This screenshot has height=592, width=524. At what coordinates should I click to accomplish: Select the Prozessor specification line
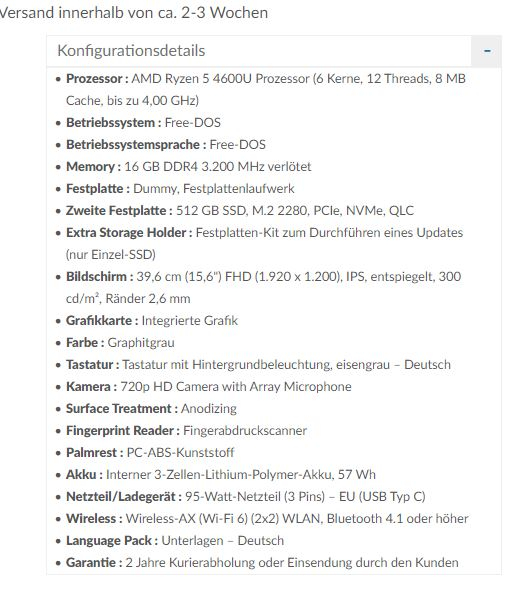[x=266, y=89]
